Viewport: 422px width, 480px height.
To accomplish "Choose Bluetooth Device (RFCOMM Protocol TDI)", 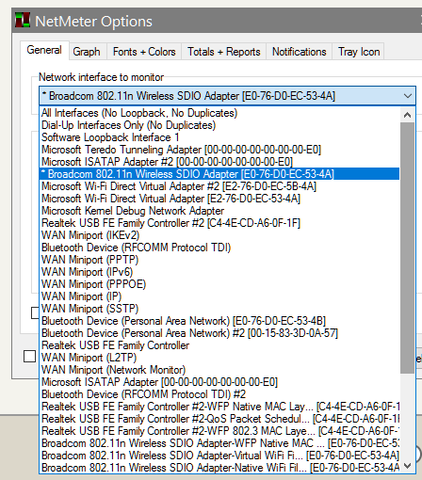I will pos(220,248).
